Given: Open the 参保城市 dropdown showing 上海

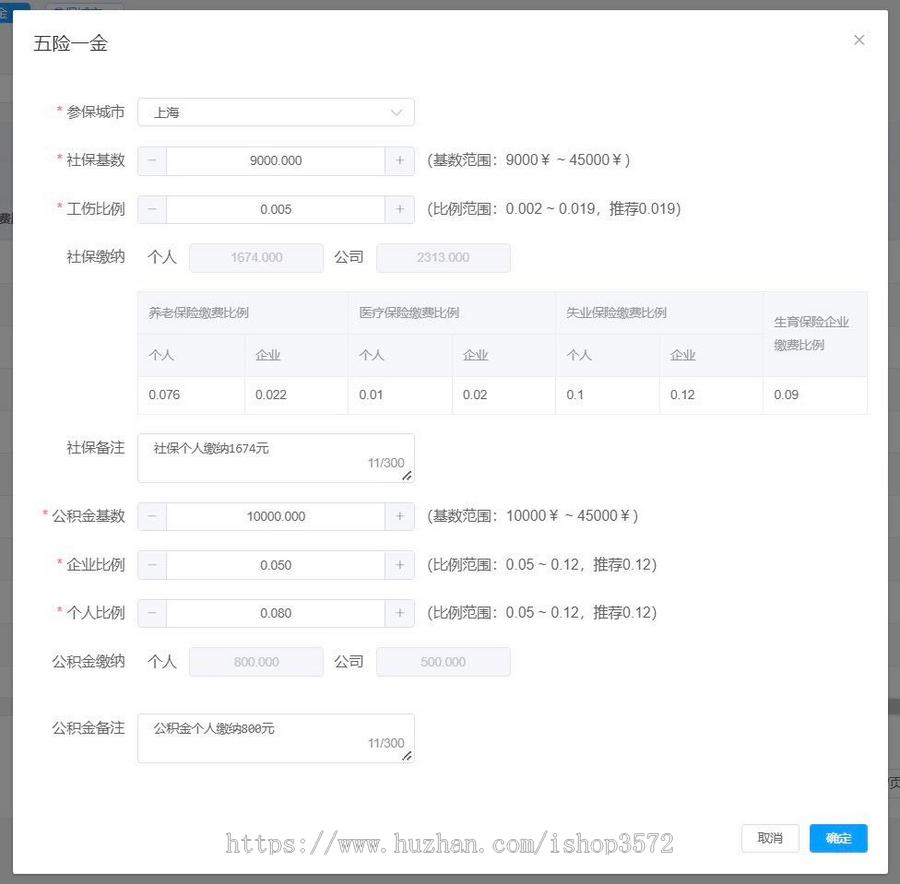Looking at the screenshot, I should click(x=276, y=112).
